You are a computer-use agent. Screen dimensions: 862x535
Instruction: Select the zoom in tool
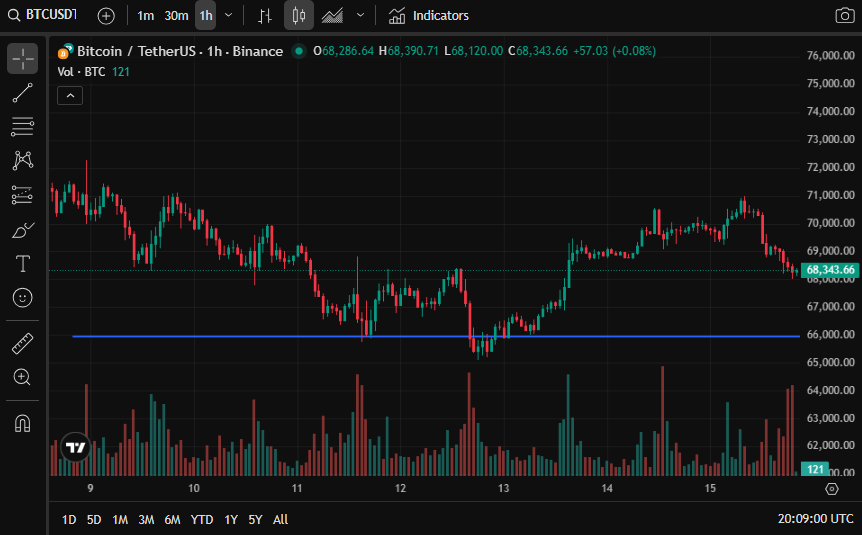(x=23, y=377)
